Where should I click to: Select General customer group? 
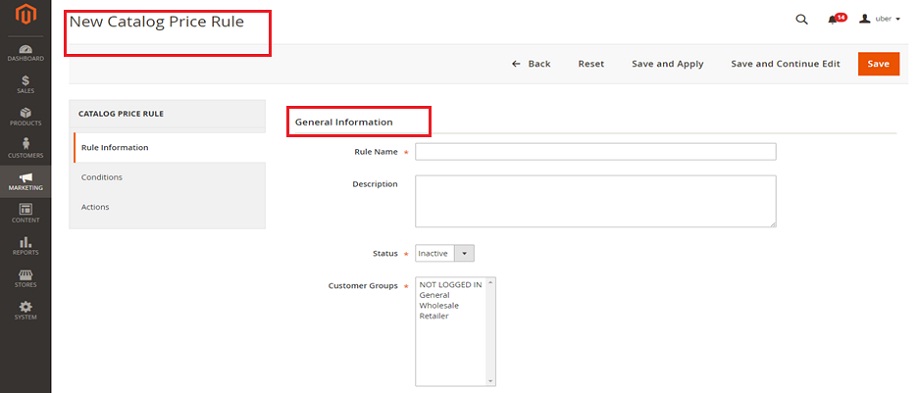click(434, 295)
